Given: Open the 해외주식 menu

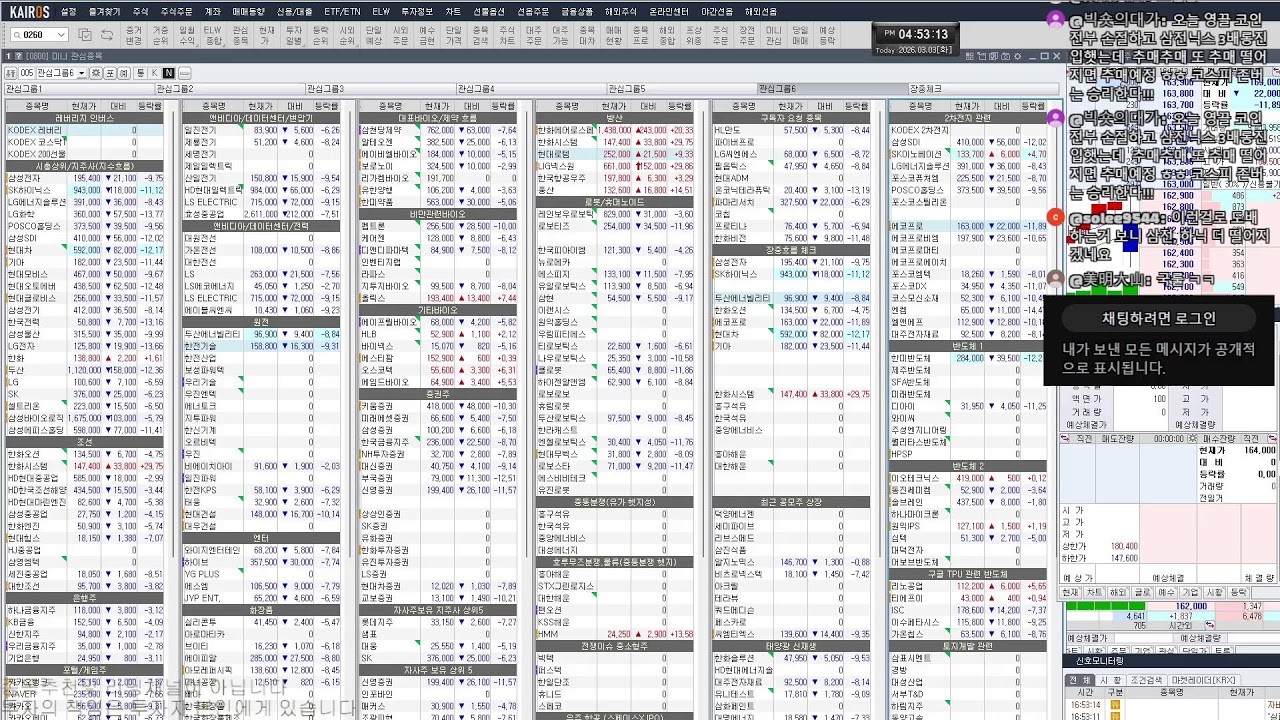Looking at the screenshot, I should (x=621, y=11).
